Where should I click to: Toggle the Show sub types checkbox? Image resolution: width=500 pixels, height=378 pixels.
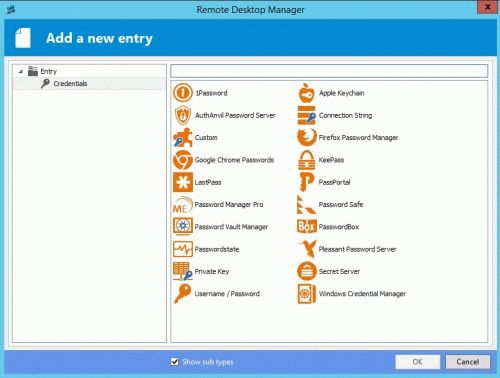click(175, 362)
